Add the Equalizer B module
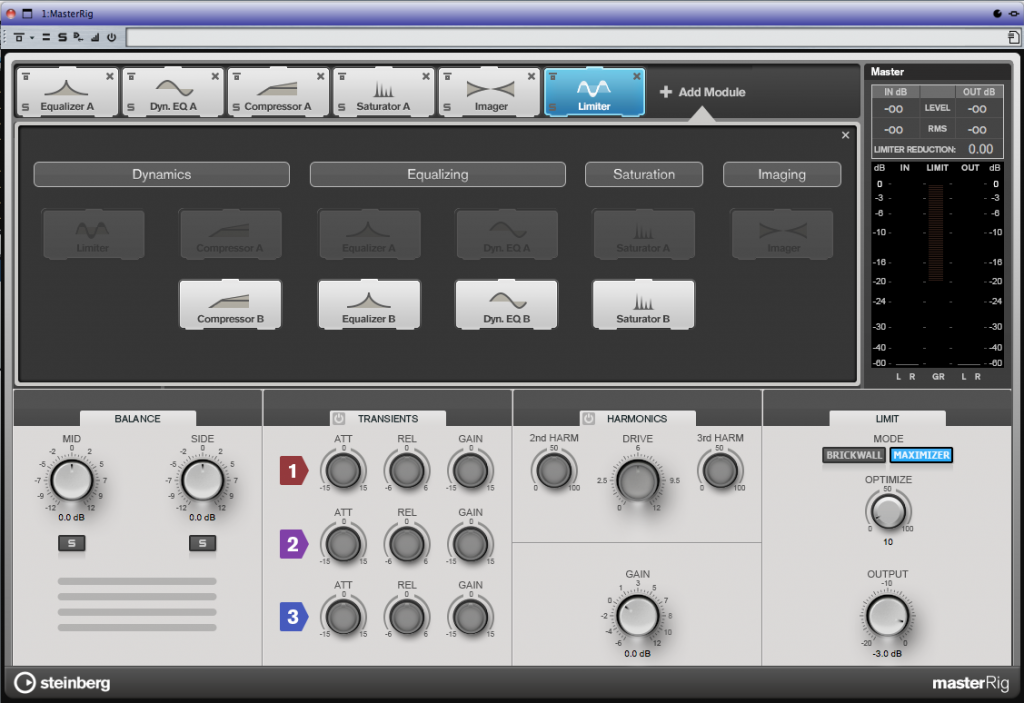1024x703 pixels. point(369,304)
